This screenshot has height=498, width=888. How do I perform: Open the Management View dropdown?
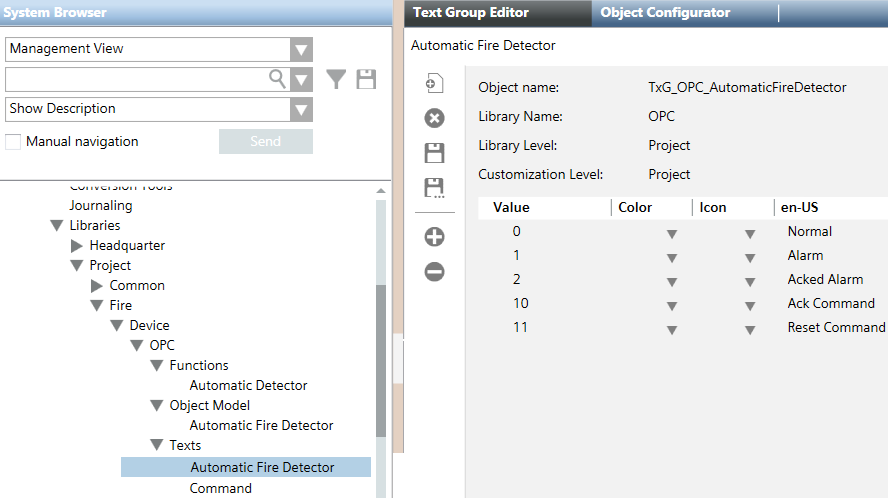pyautogui.click(x=301, y=50)
